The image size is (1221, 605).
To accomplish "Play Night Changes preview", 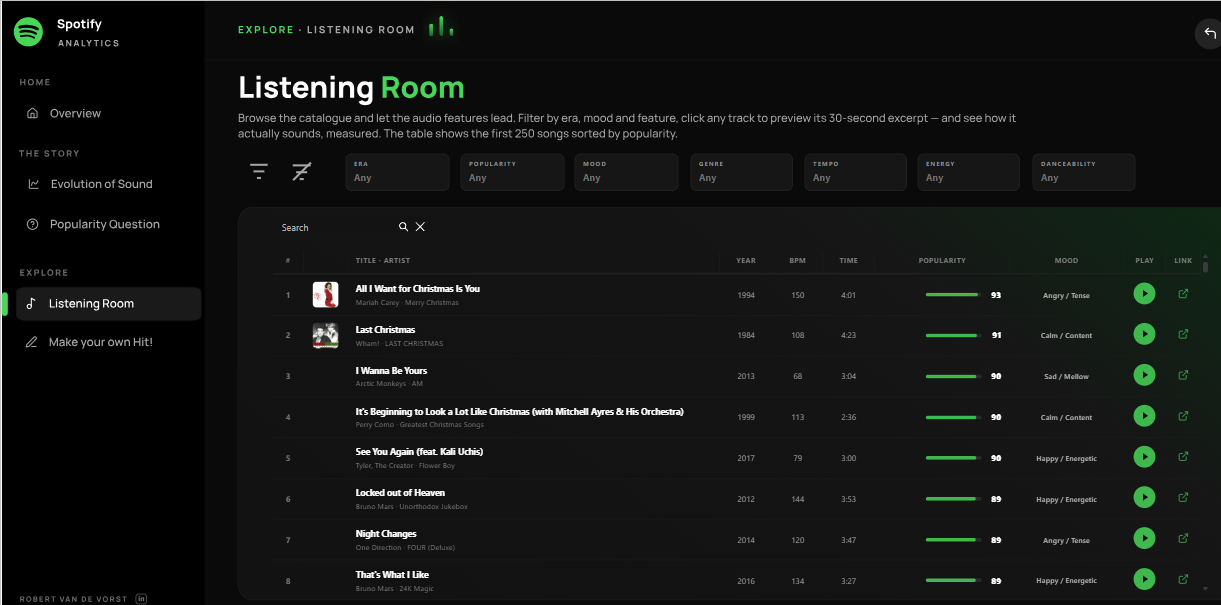I will pos(1144,538).
